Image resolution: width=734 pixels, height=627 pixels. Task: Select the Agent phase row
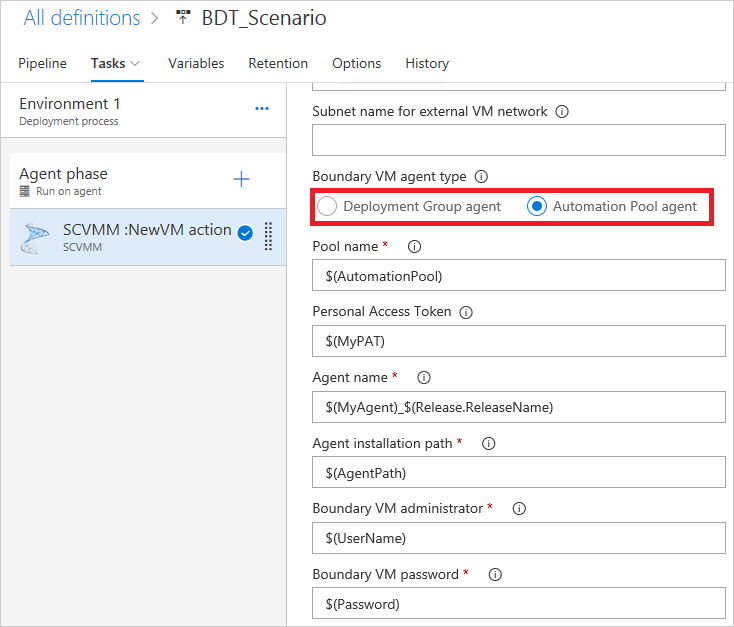pyautogui.click(x=147, y=181)
